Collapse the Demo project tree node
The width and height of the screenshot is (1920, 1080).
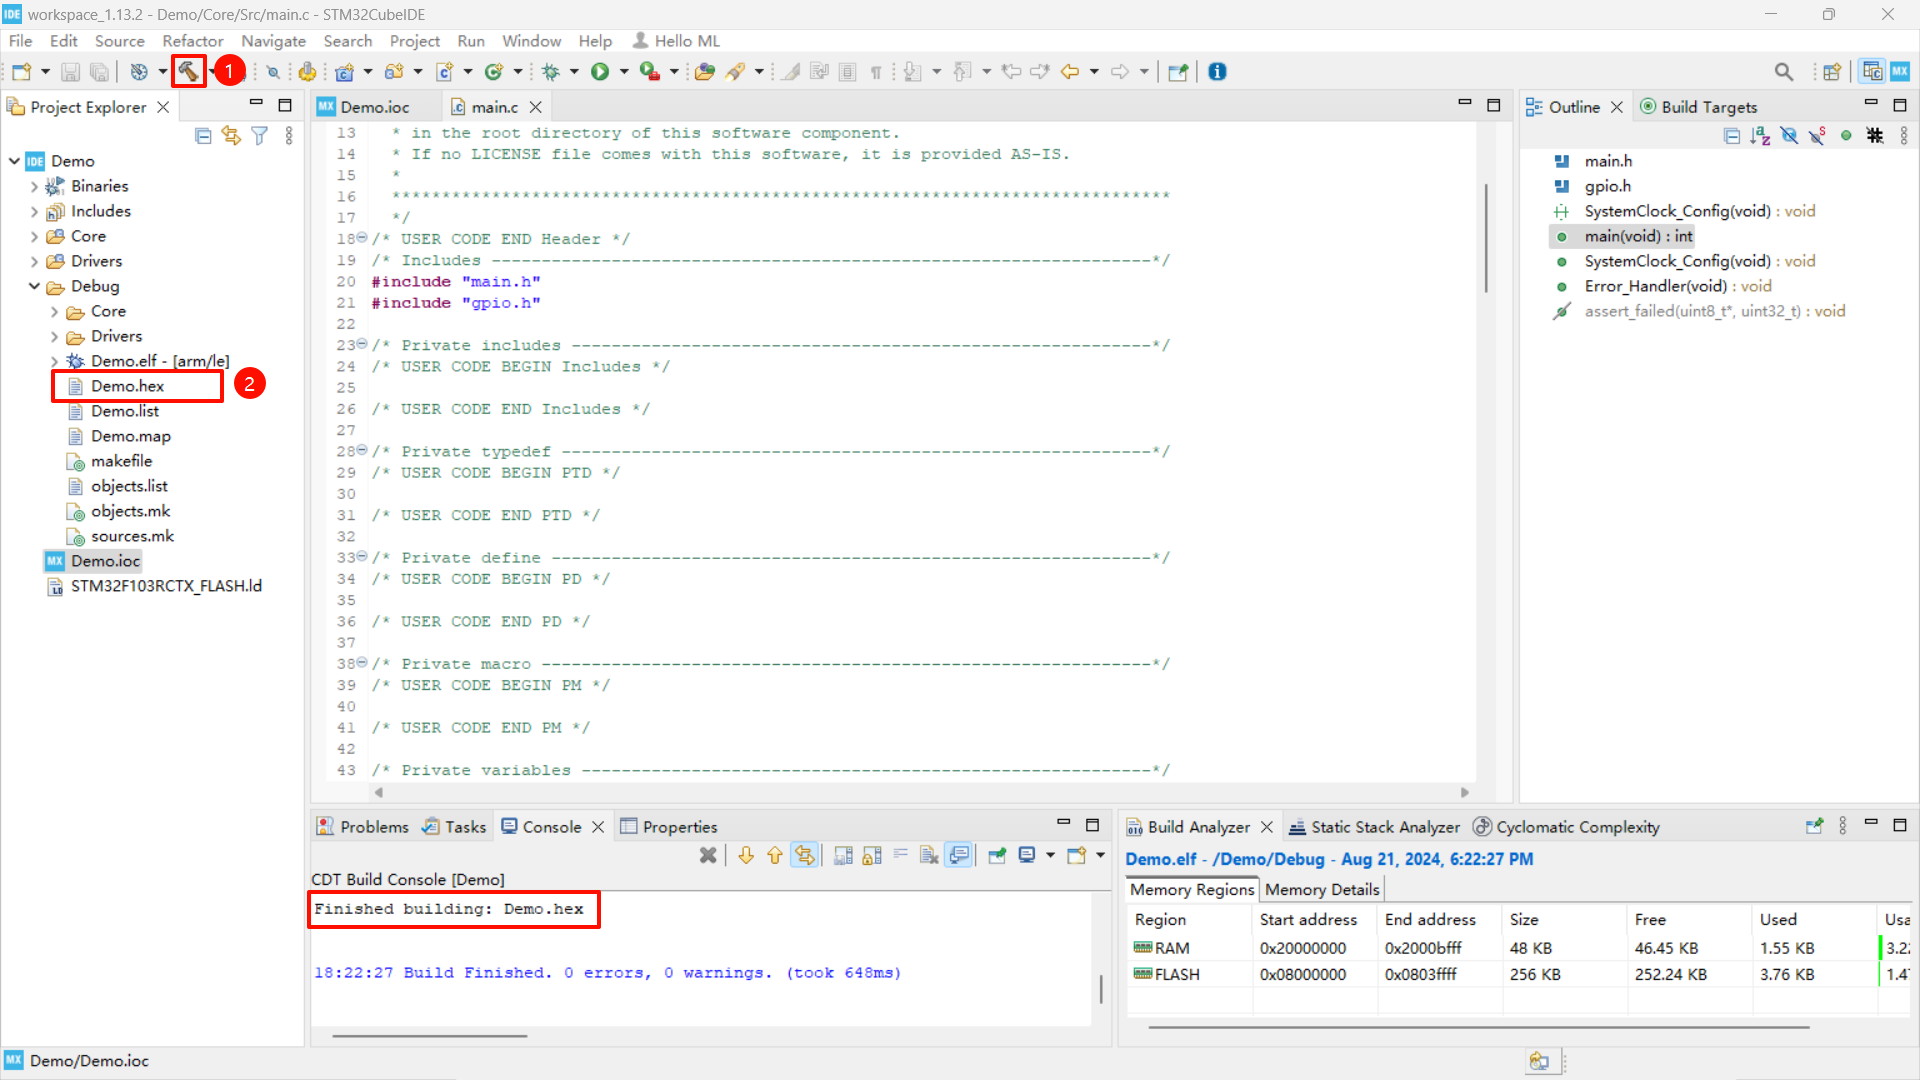point(15,161)
